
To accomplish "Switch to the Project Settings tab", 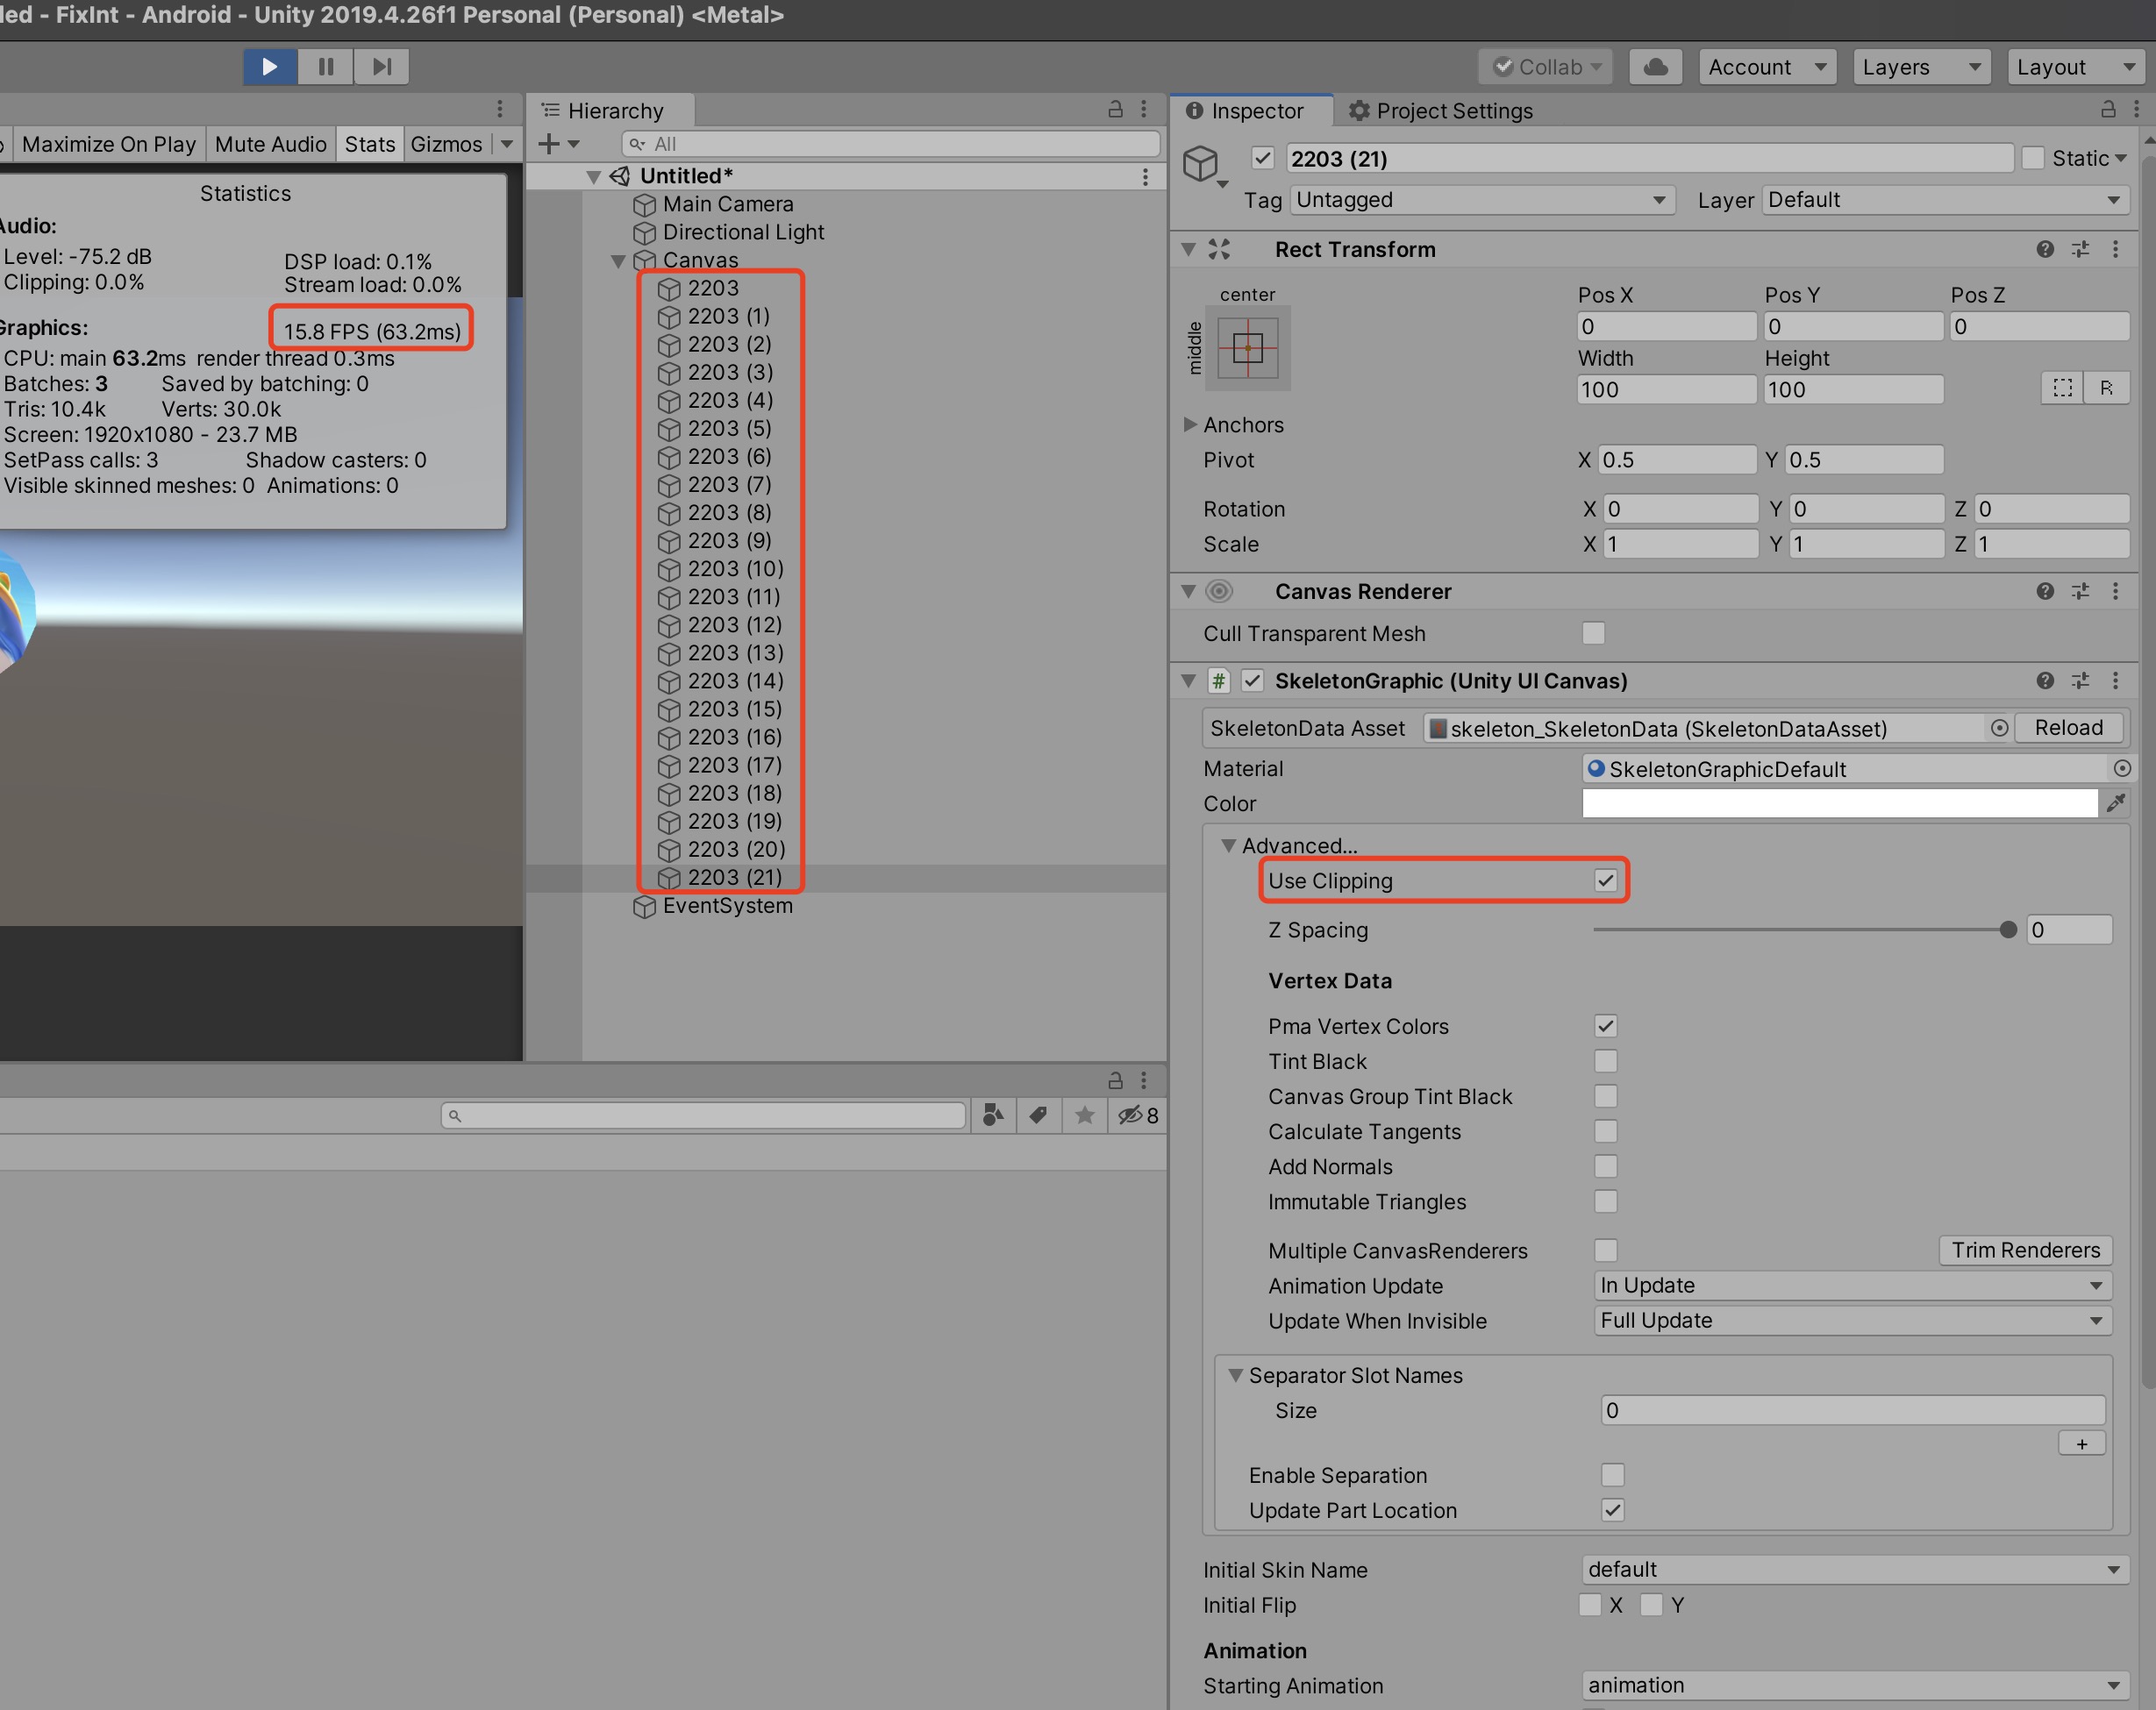I will 1440,111.
